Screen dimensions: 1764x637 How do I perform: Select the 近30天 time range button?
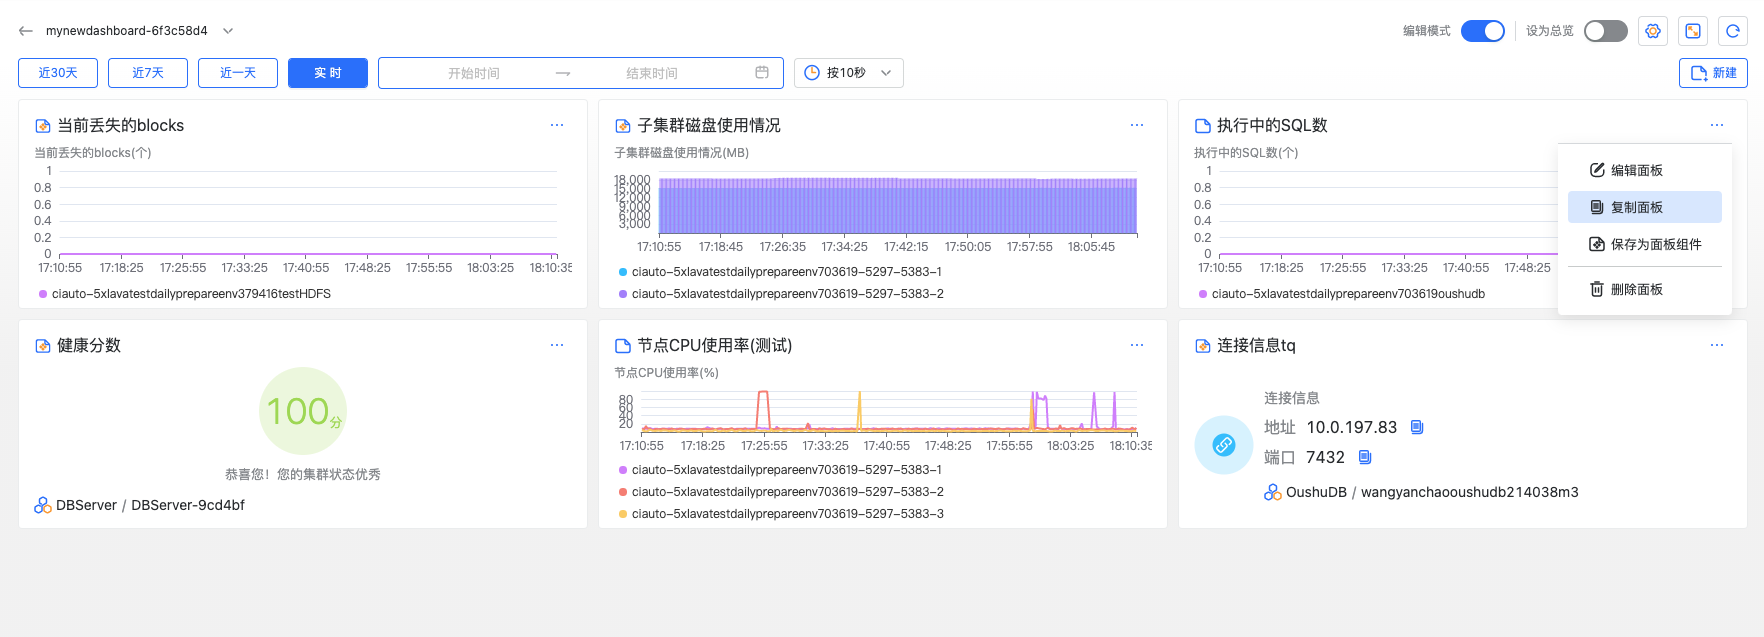(x=58, y=73)
